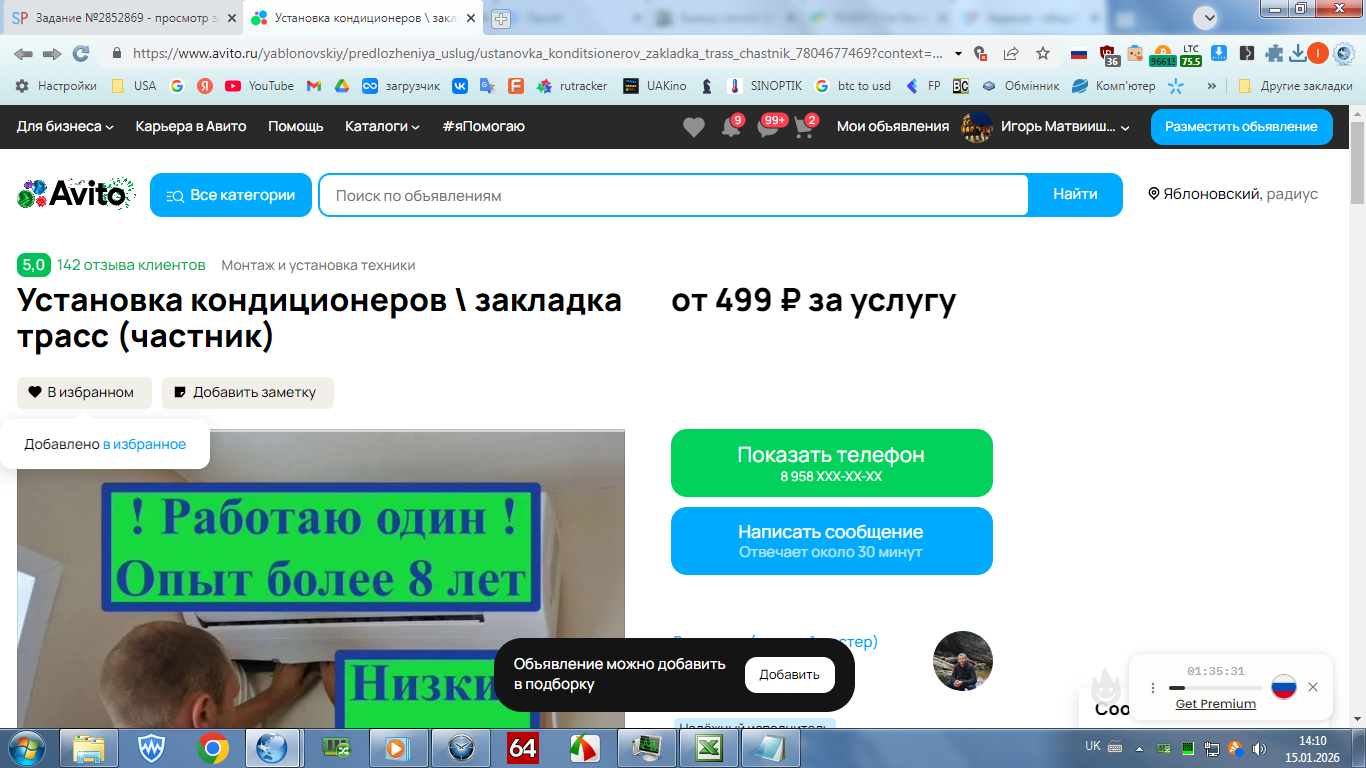Click Добавить заметку button
The height and width of the screenshot is (768, 1366).
click(x=248, y=393)
